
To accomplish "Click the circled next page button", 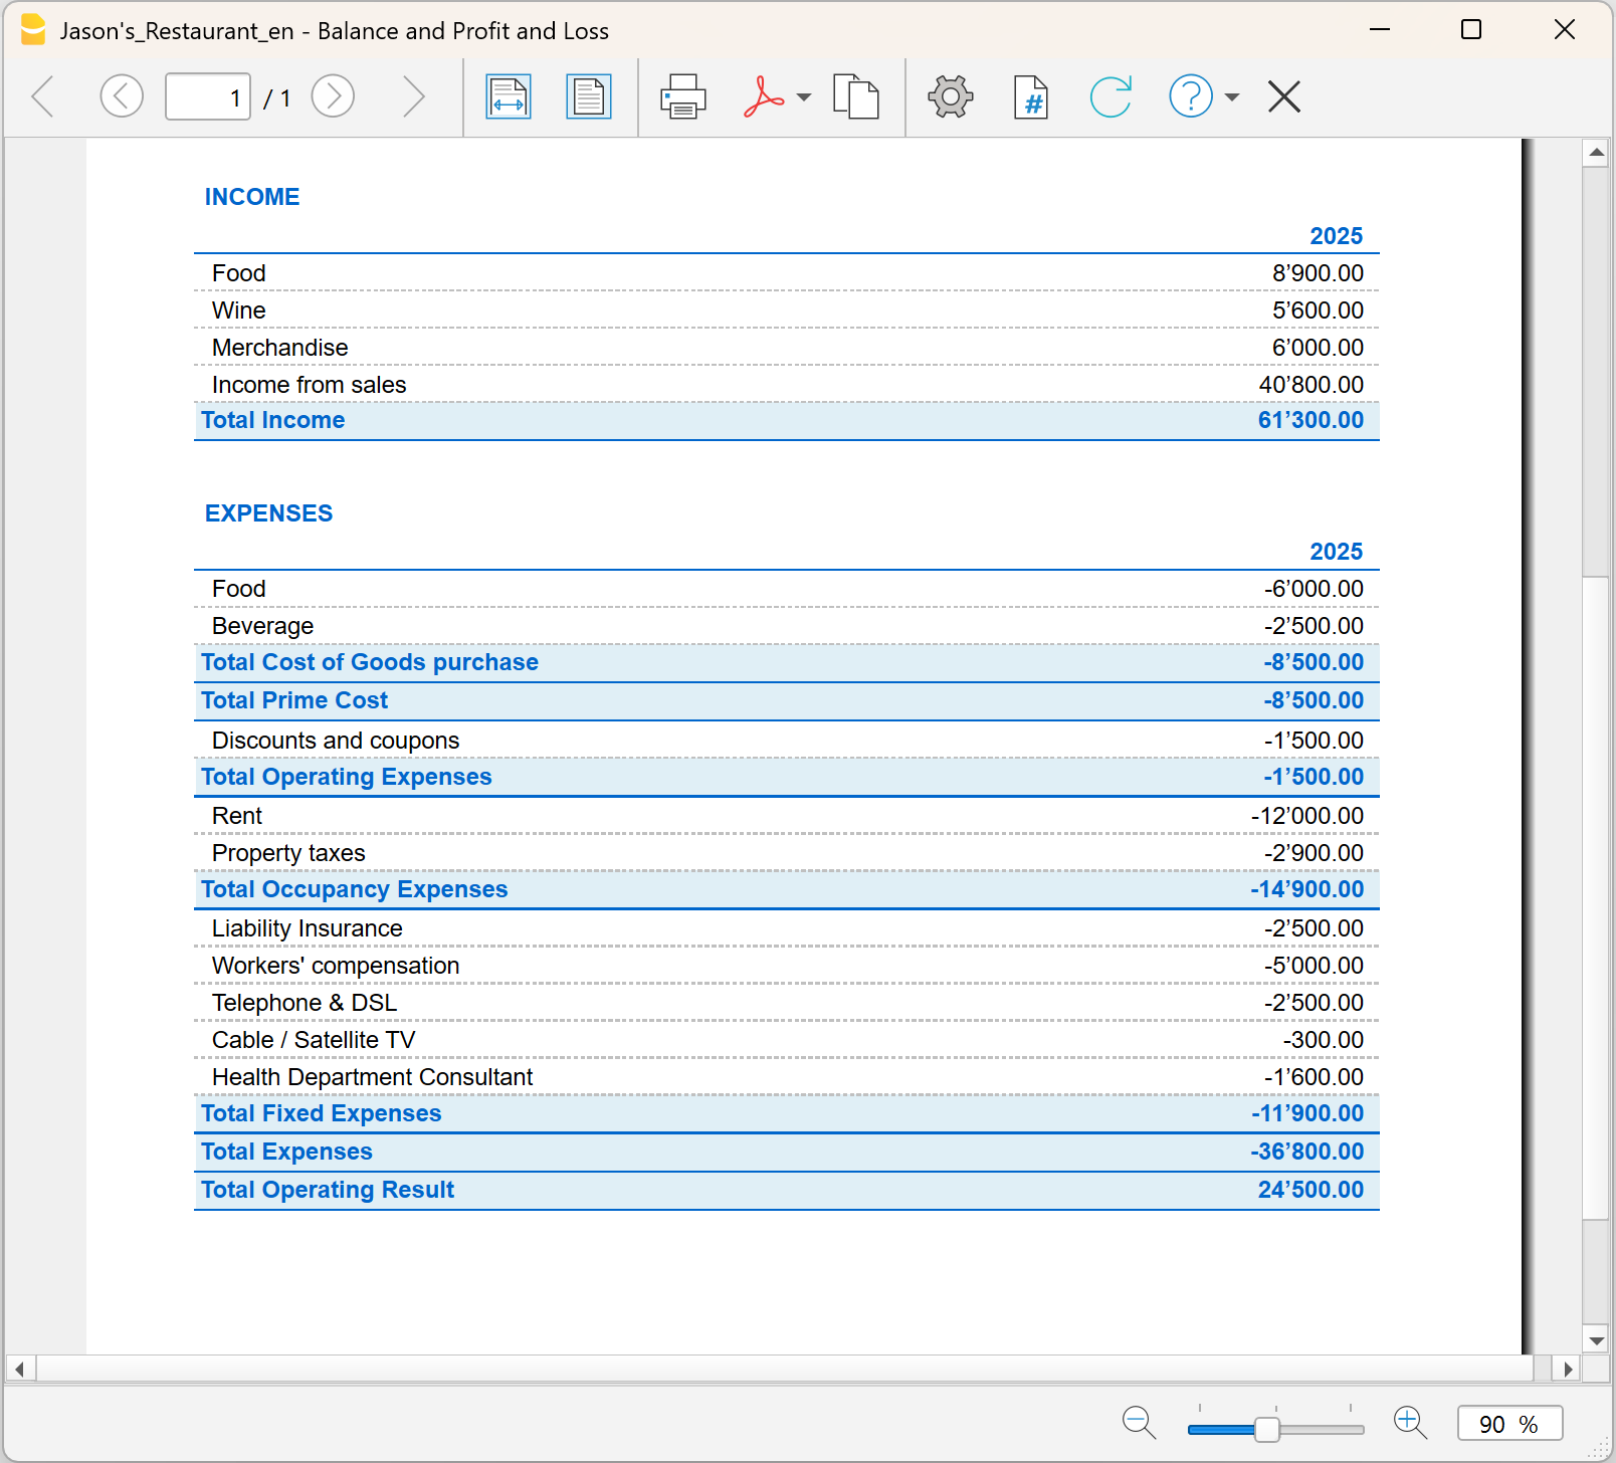I will [333, 97].
